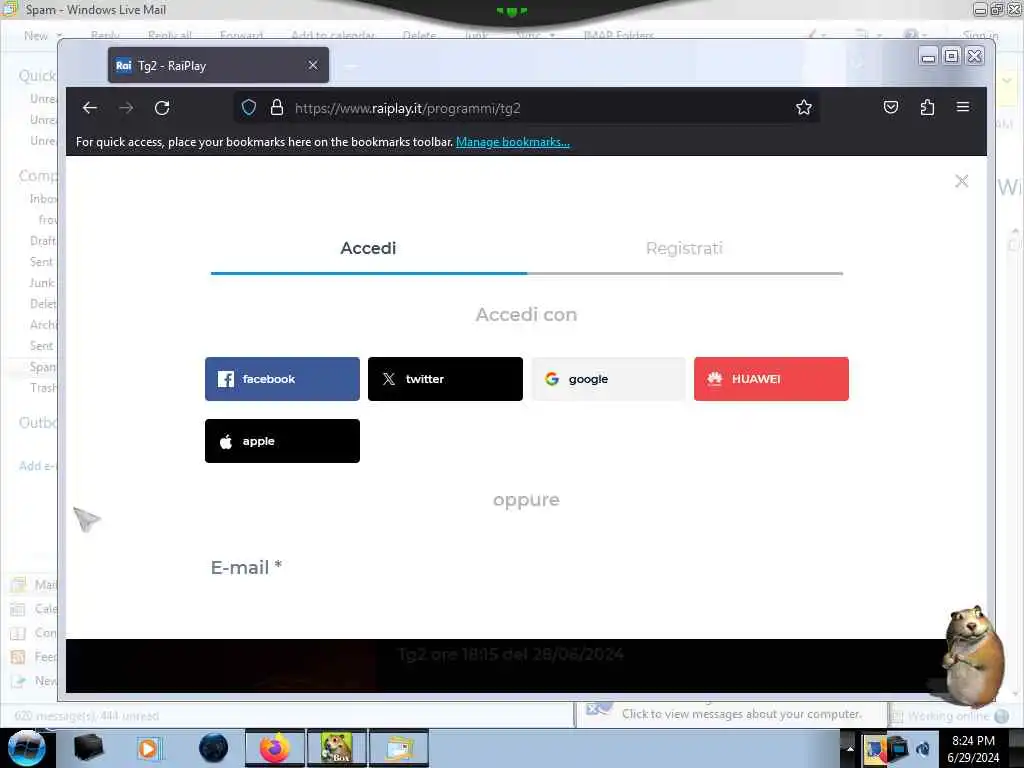Open the Firefox hamburger menu
Viewport: 1024px width, 768px height.
(x=963, y=106)
